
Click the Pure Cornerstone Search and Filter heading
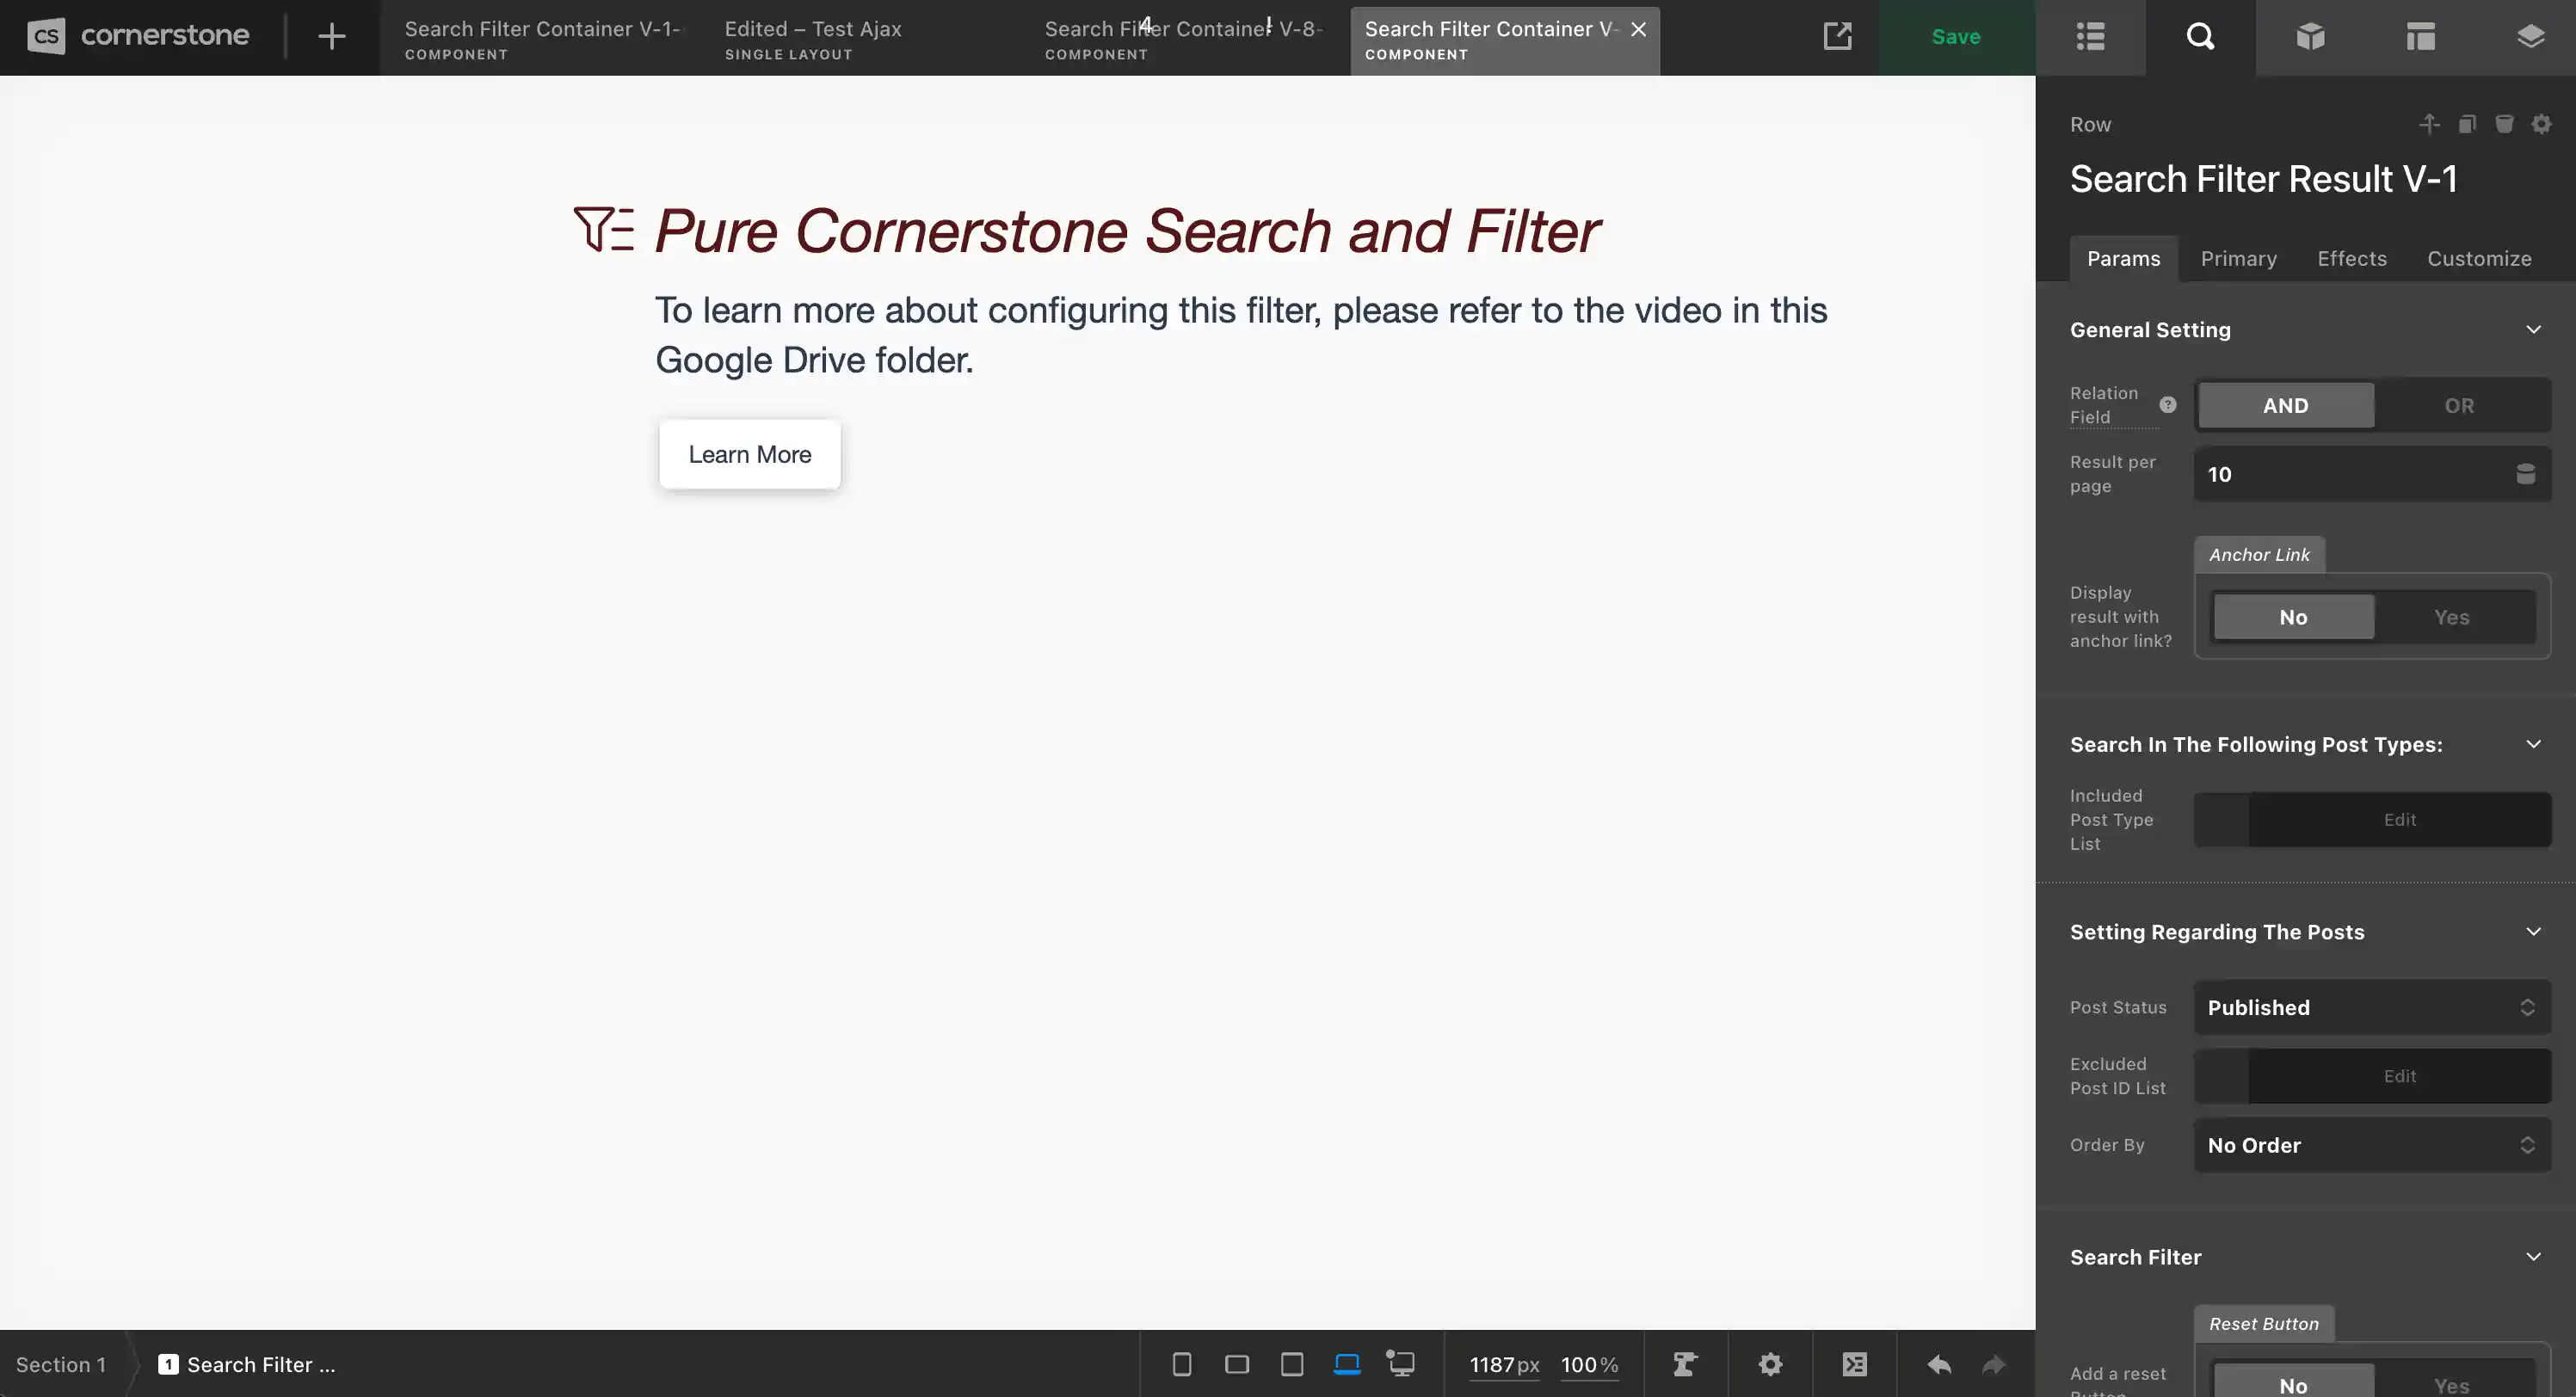(1126, 231)
